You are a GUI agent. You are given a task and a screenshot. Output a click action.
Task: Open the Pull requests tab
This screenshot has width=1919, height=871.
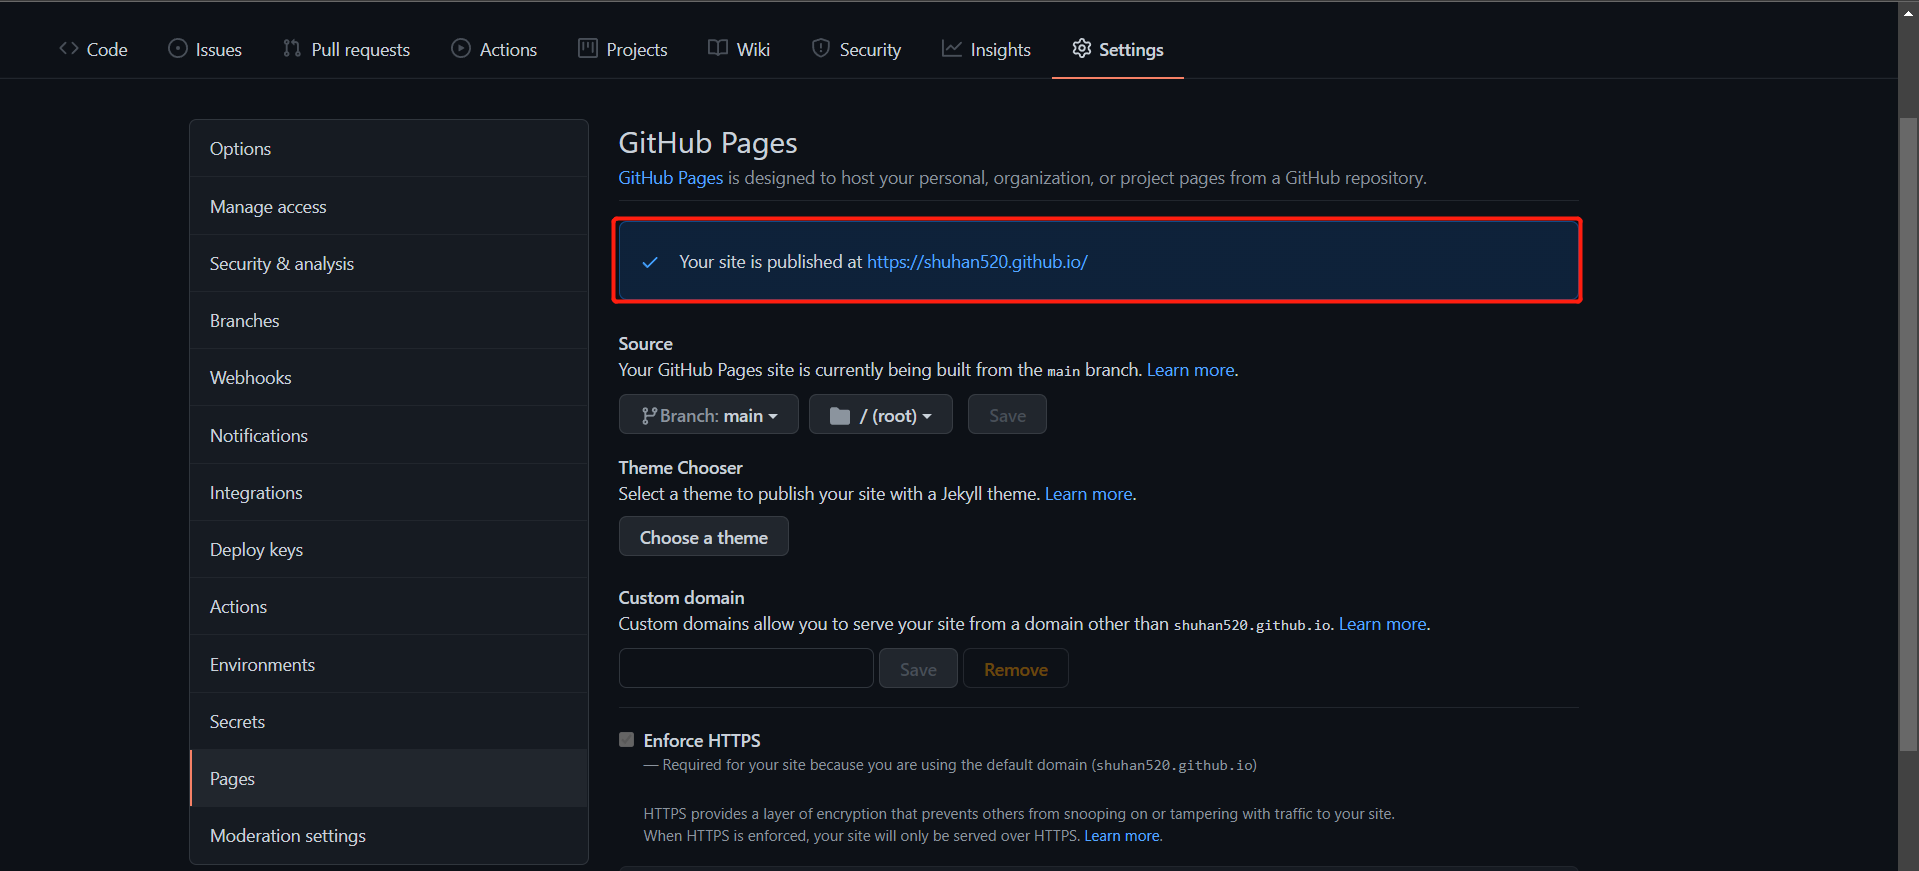pos(347,49)
